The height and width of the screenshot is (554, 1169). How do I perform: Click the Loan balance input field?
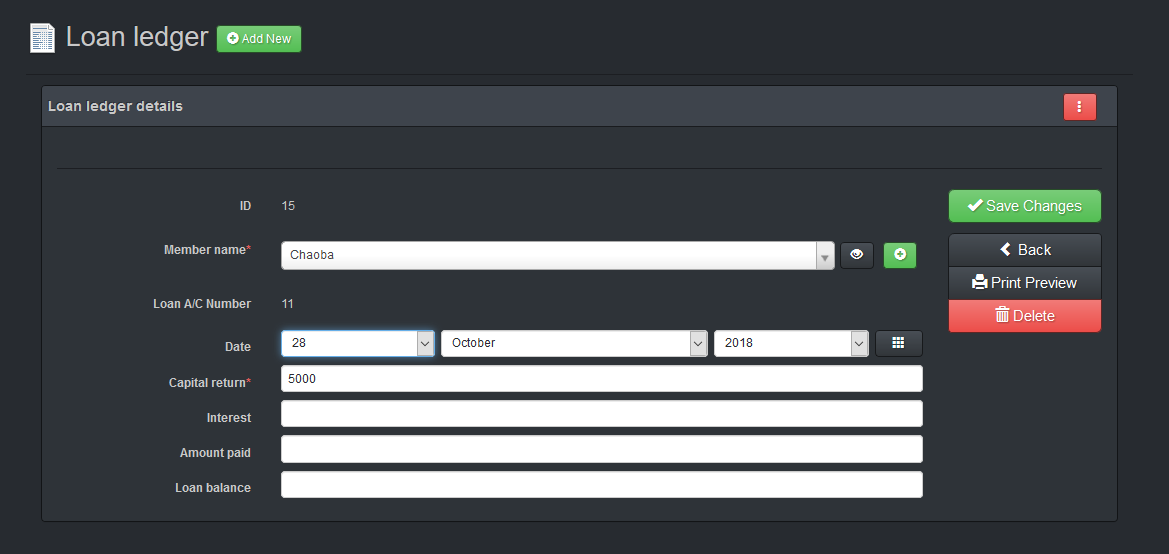(x=602, y=485)
